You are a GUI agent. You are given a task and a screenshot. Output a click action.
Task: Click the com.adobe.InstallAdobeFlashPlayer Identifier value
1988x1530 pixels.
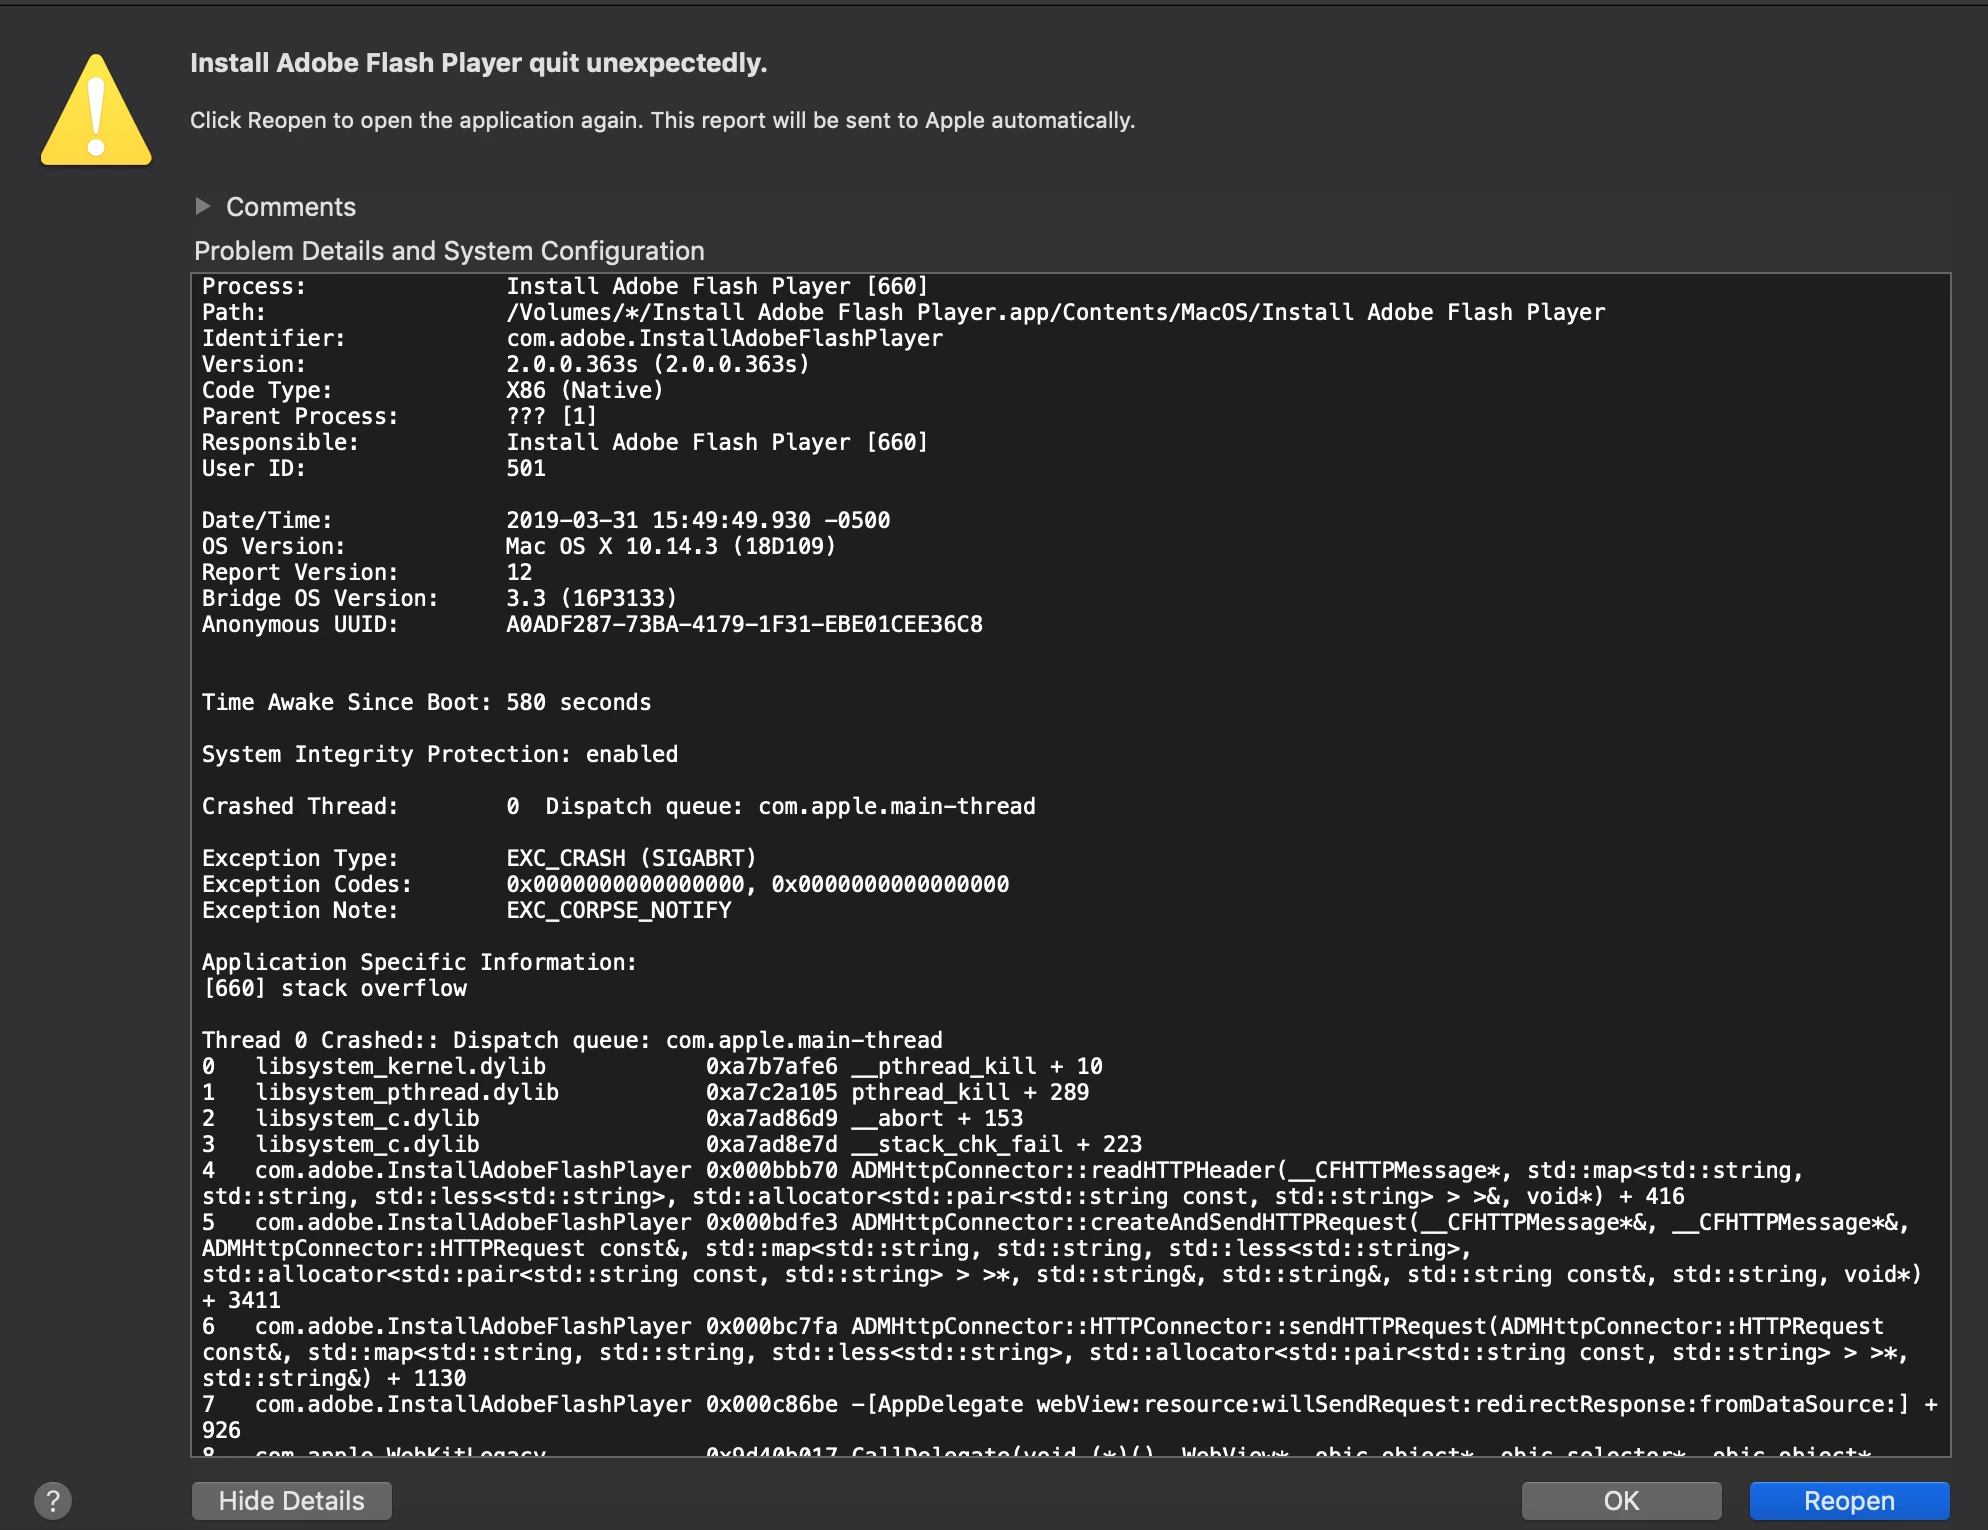pos(724,339)
